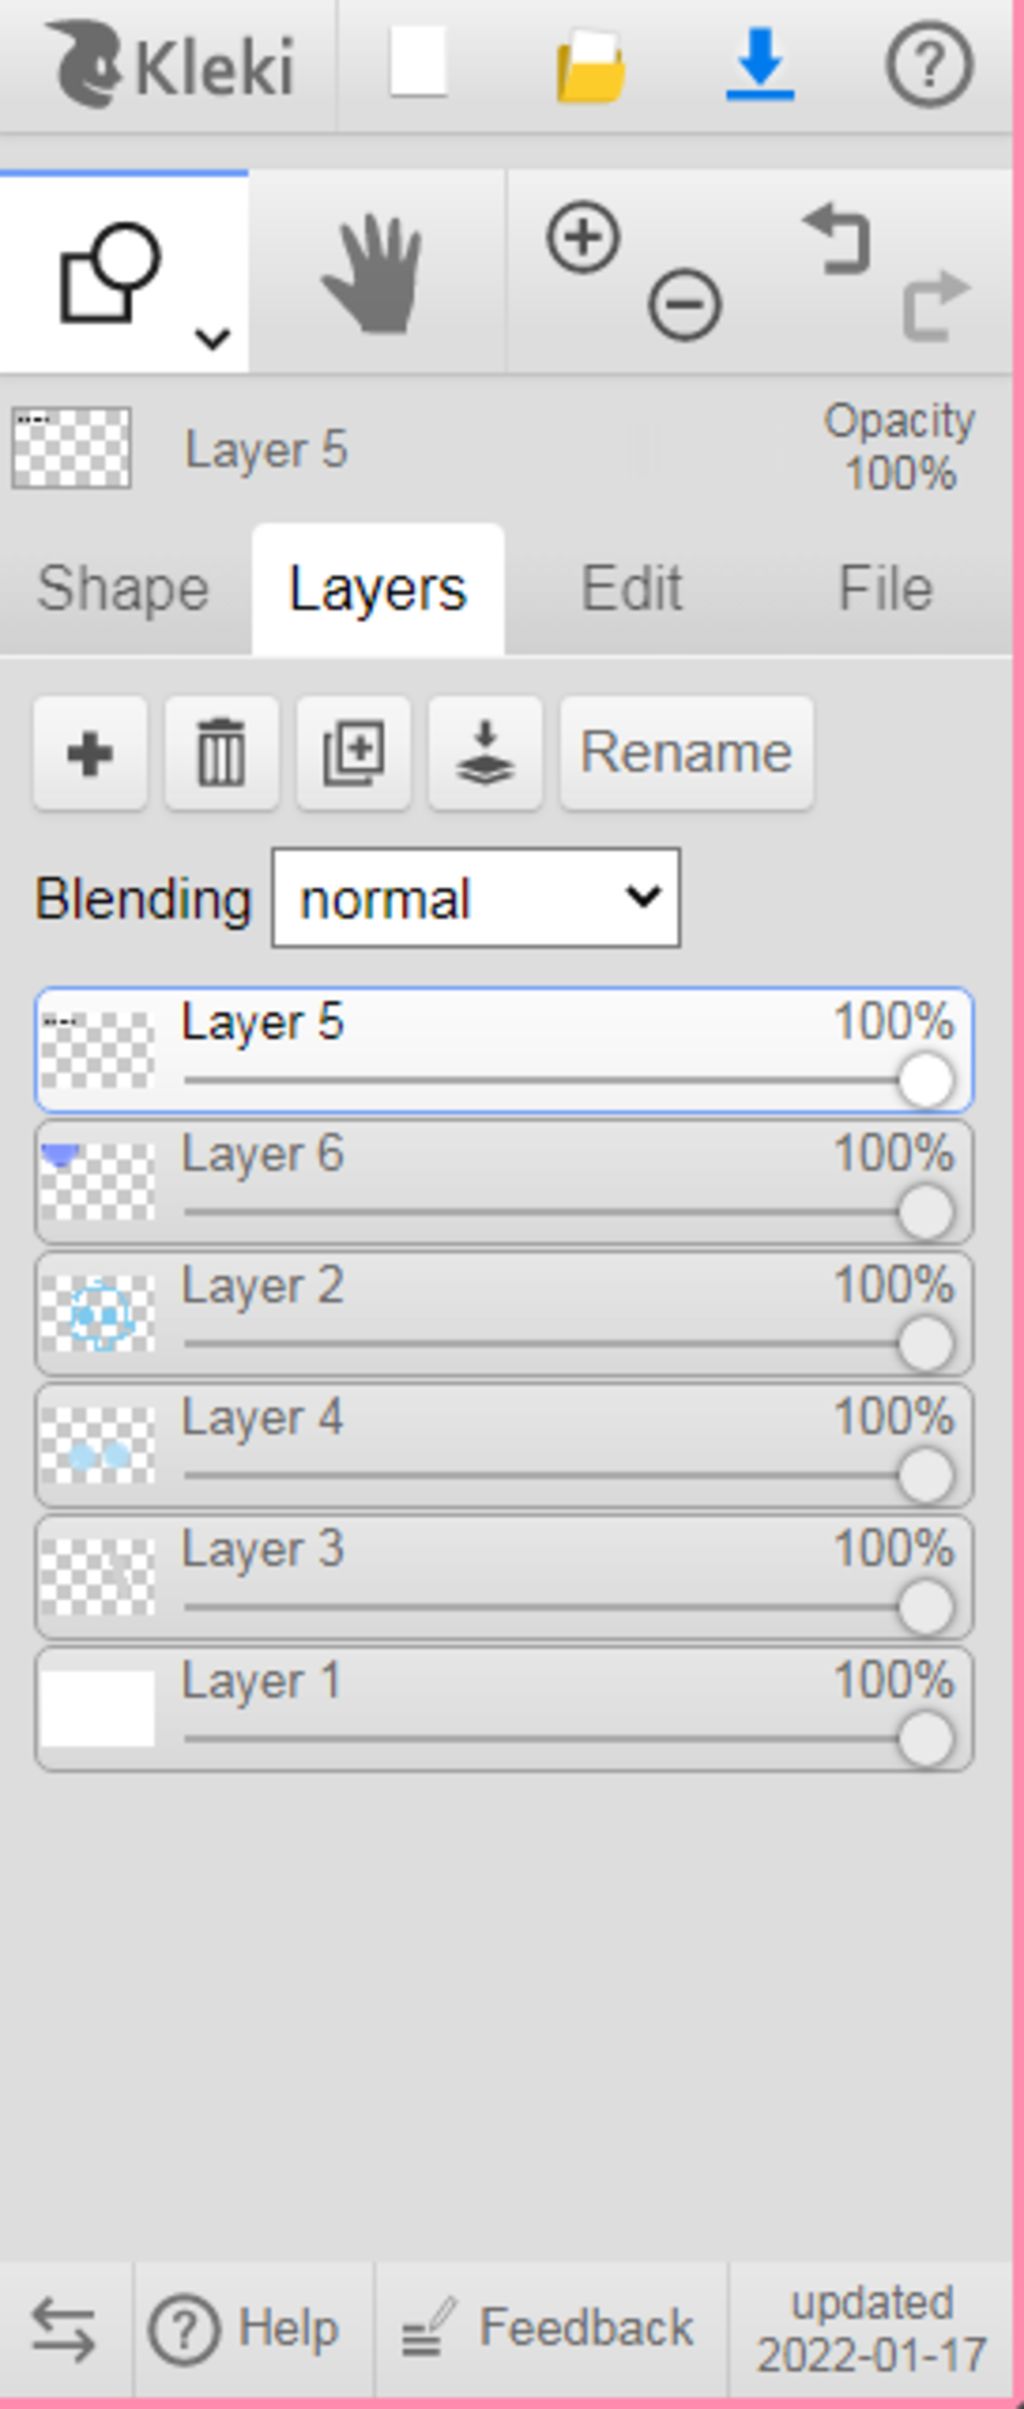Toggle the panel side swap arrows
Viewport: 1024px width, 2409px height.
coord(64,2329)
